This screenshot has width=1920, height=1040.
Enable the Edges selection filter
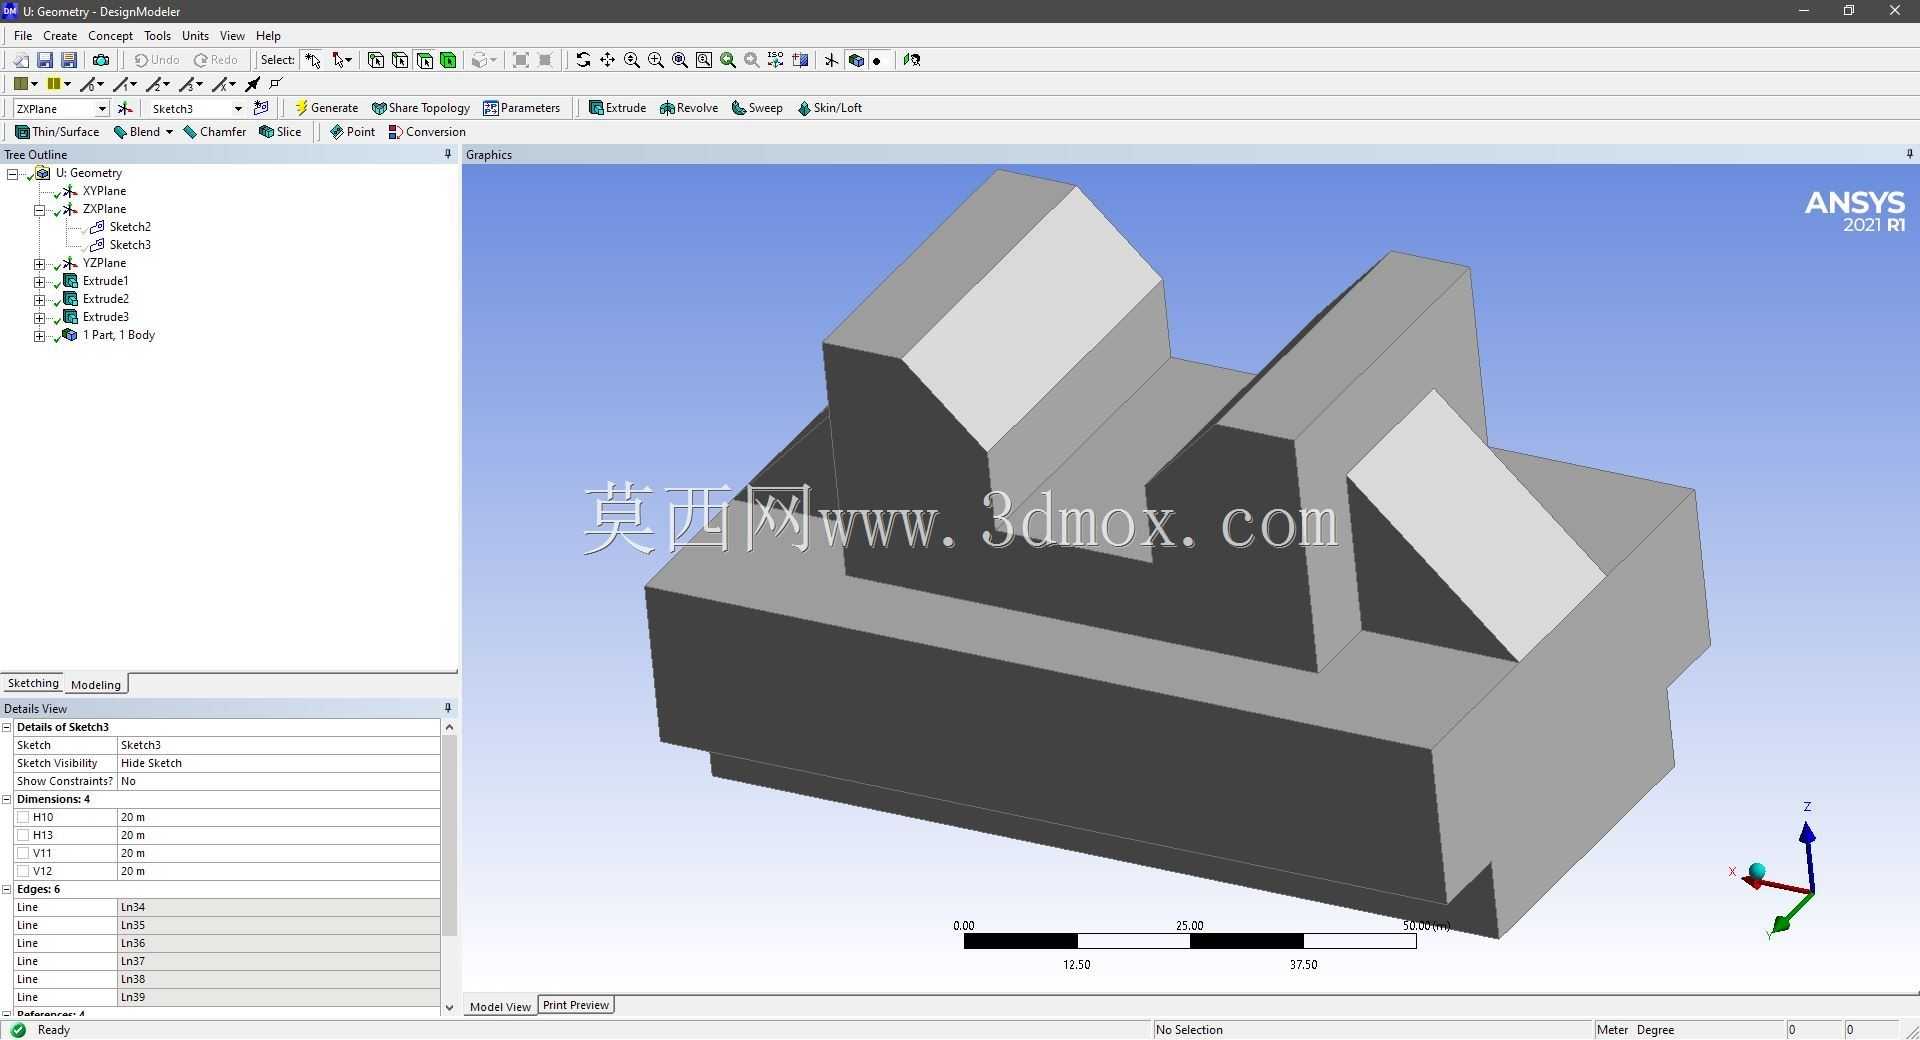tap(400, 60)
